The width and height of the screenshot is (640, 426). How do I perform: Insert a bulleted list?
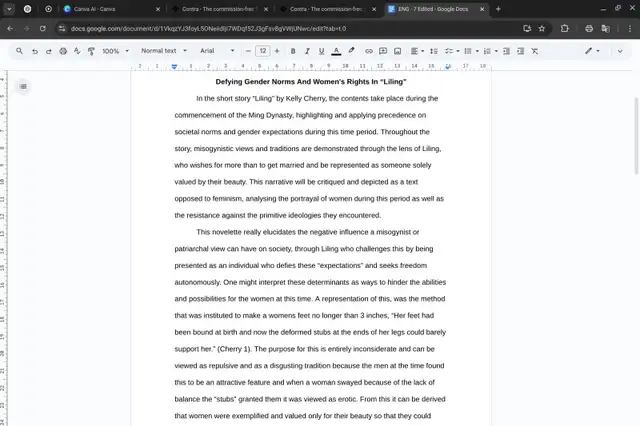pos(468,51)
